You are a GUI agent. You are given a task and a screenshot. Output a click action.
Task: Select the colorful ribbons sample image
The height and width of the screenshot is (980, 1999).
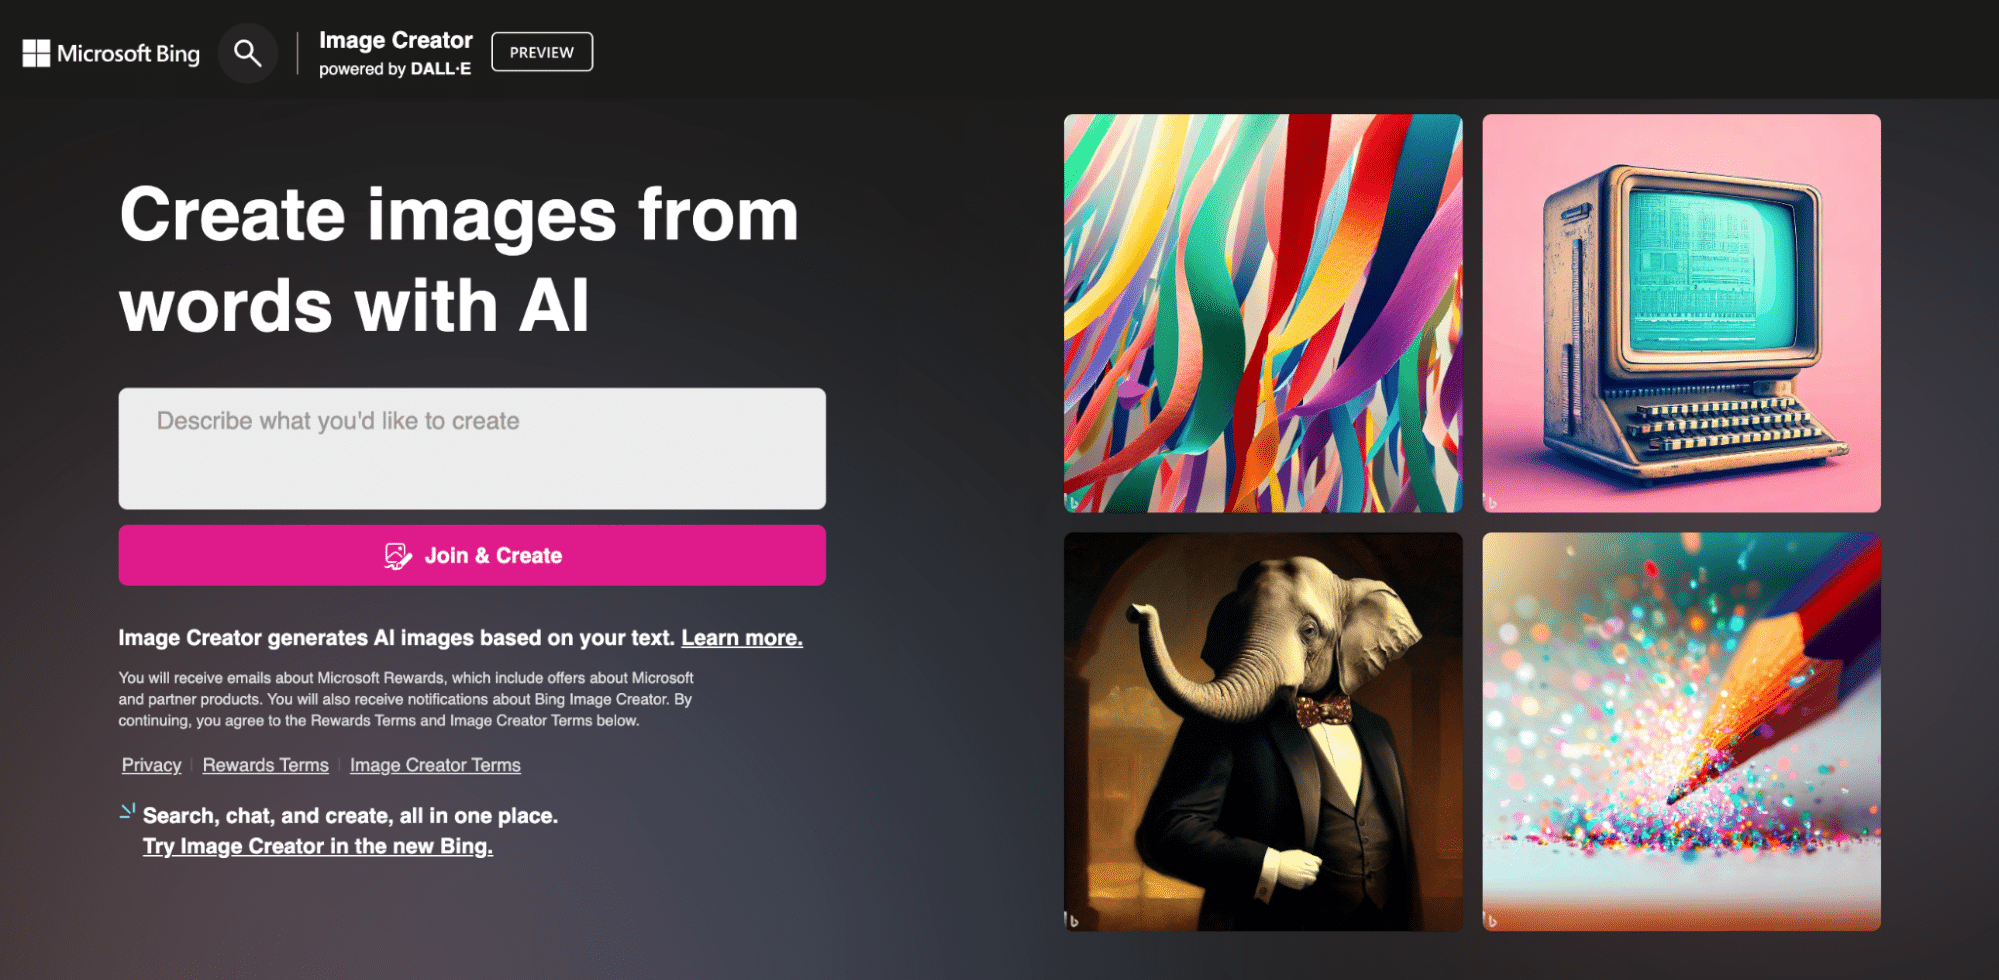(1262, 313)
